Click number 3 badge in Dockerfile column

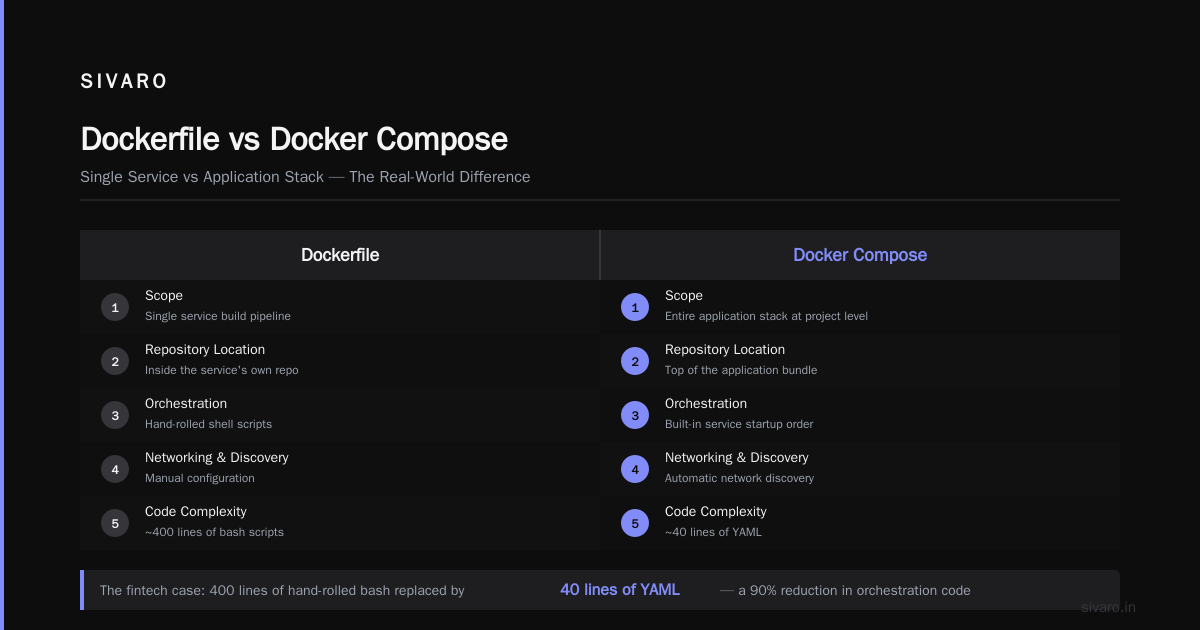[x=115, y=415]
